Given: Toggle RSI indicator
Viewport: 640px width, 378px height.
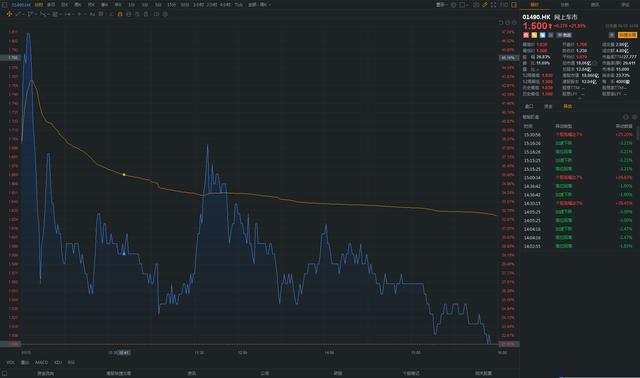Looking at the screenshot, I should [x=71, y=362].
